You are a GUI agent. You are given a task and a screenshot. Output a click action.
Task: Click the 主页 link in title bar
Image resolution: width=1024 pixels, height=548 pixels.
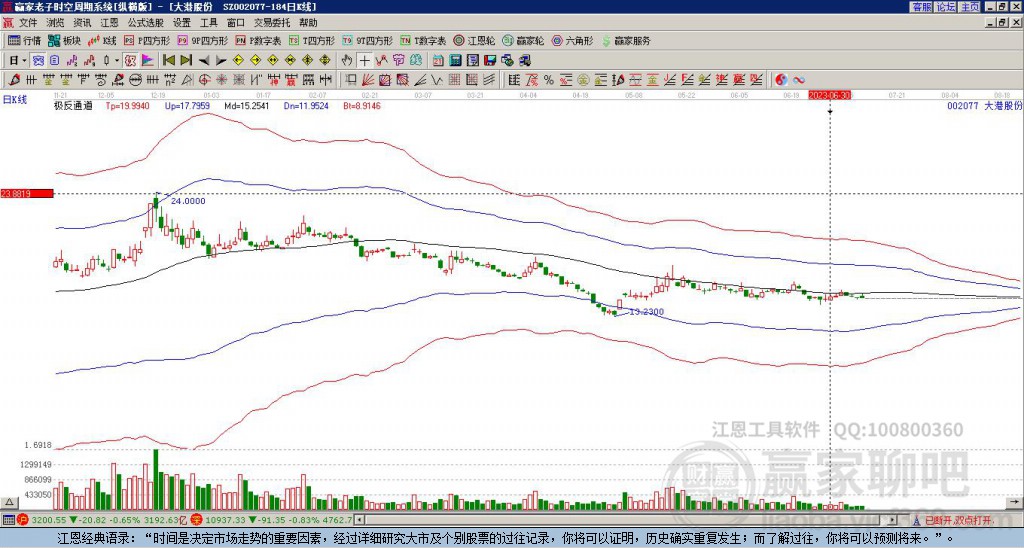[x=970, y=7]
